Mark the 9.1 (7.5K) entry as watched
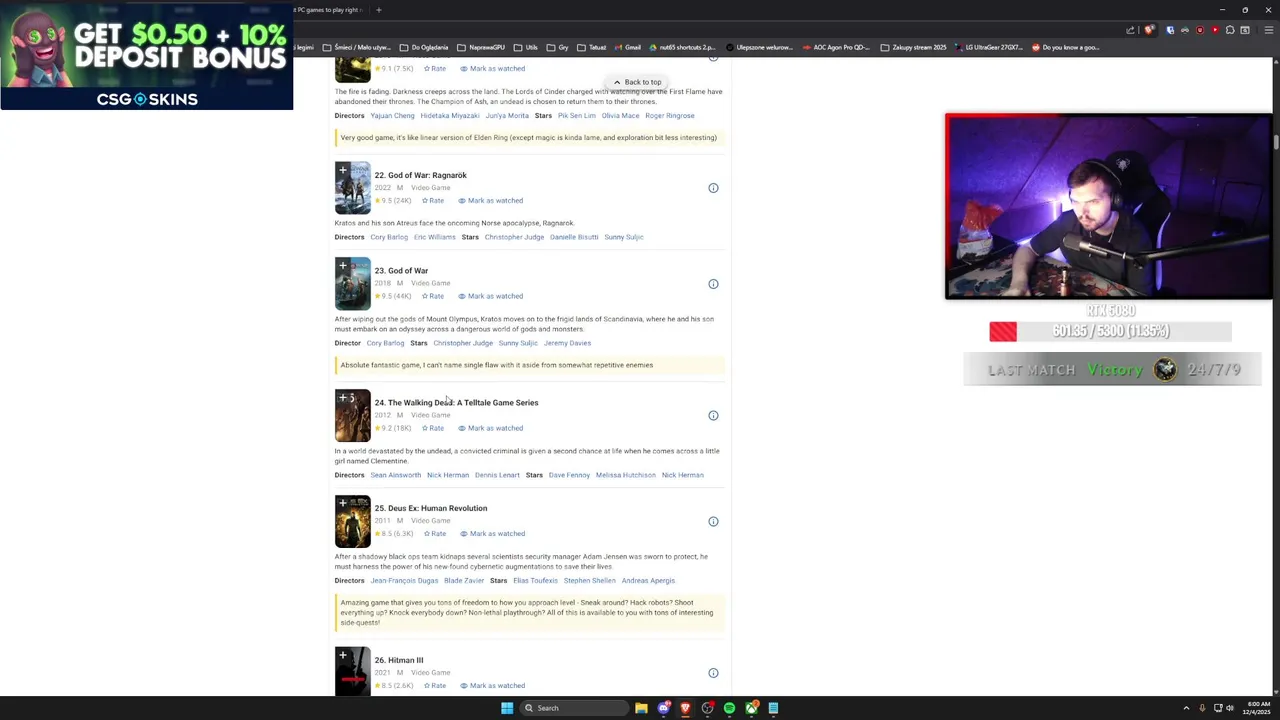 492,69
